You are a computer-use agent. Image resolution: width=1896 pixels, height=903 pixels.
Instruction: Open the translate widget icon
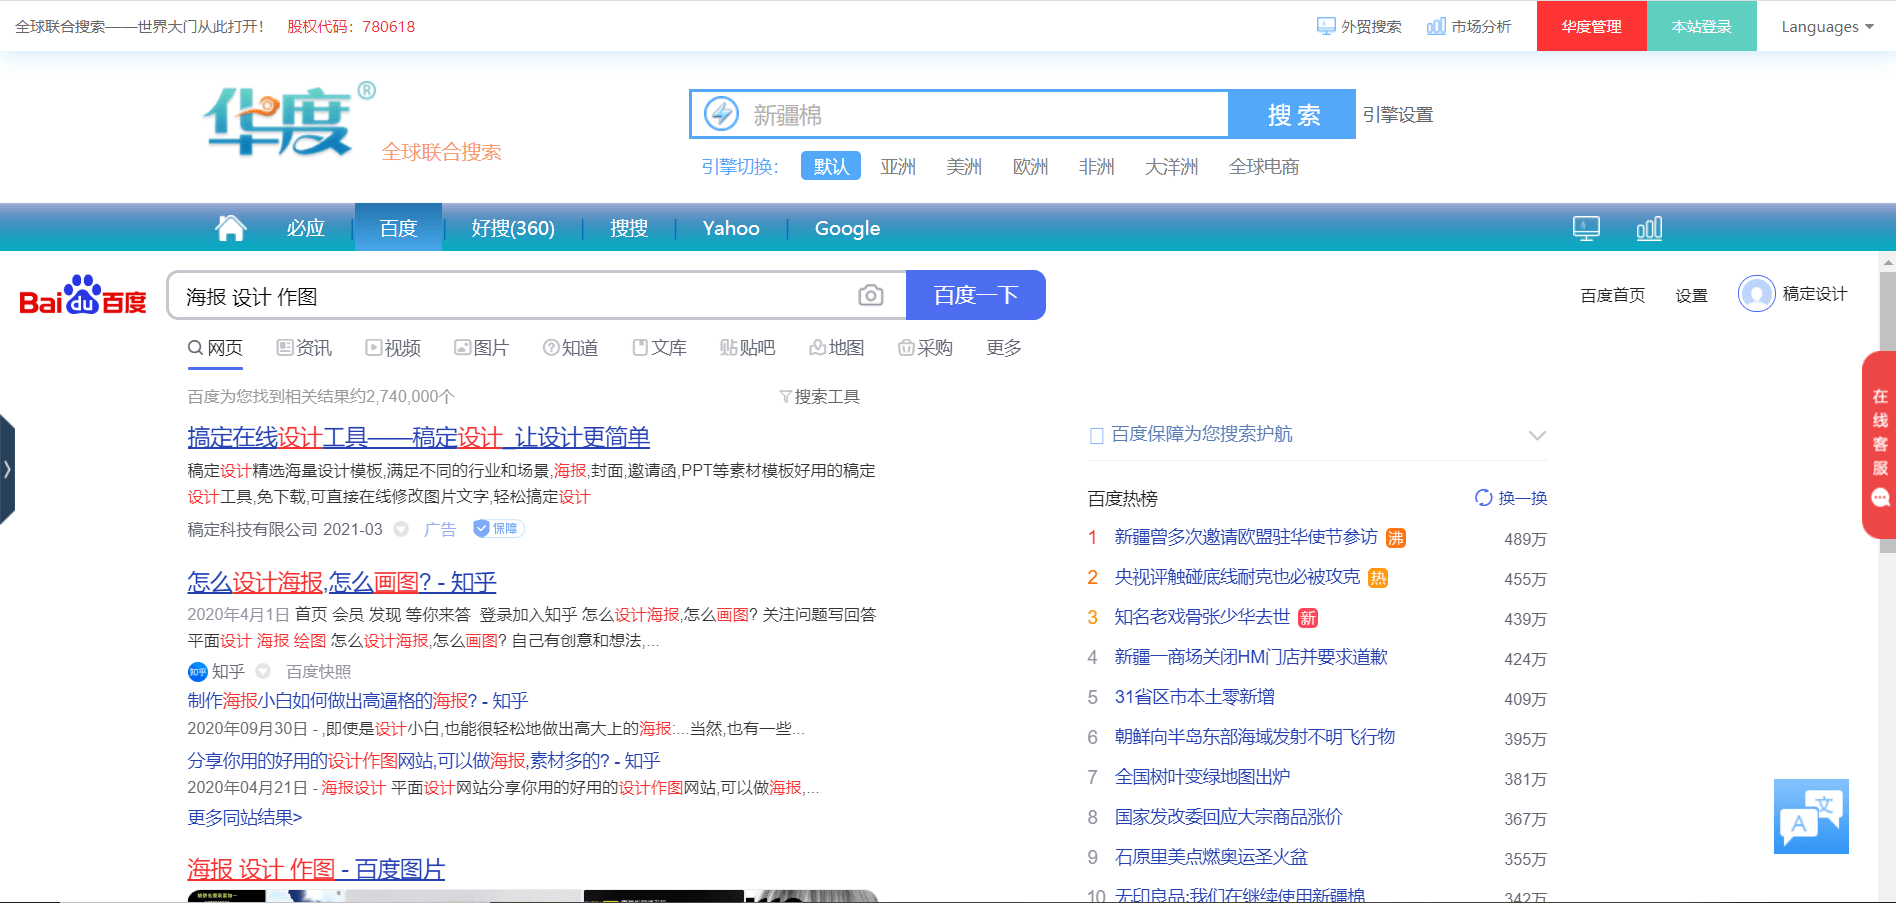[1811, 816]
